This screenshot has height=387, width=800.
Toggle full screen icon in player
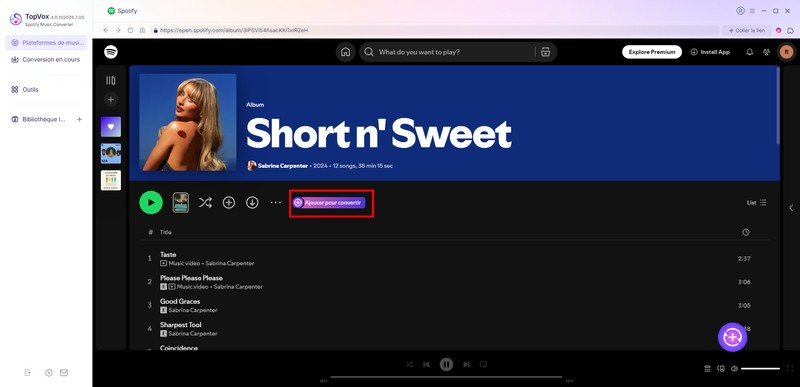click(x=790, y=369)
